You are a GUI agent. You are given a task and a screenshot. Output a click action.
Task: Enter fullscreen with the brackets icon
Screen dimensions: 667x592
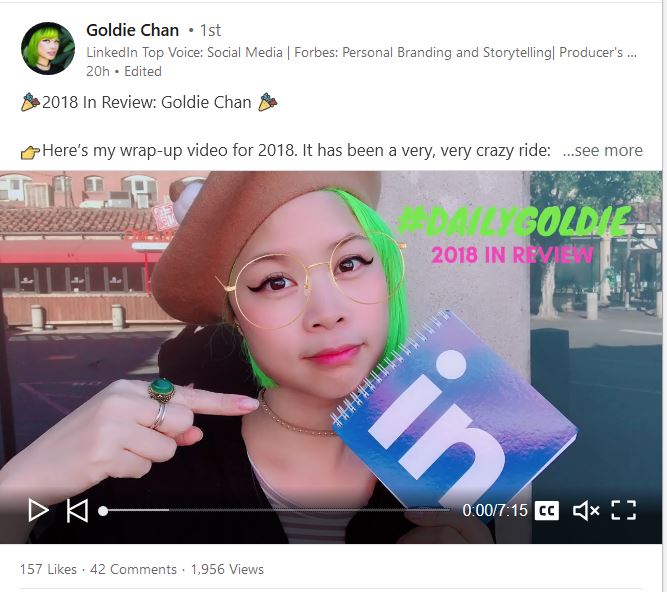pyautogui.click(x=624, y=510)
